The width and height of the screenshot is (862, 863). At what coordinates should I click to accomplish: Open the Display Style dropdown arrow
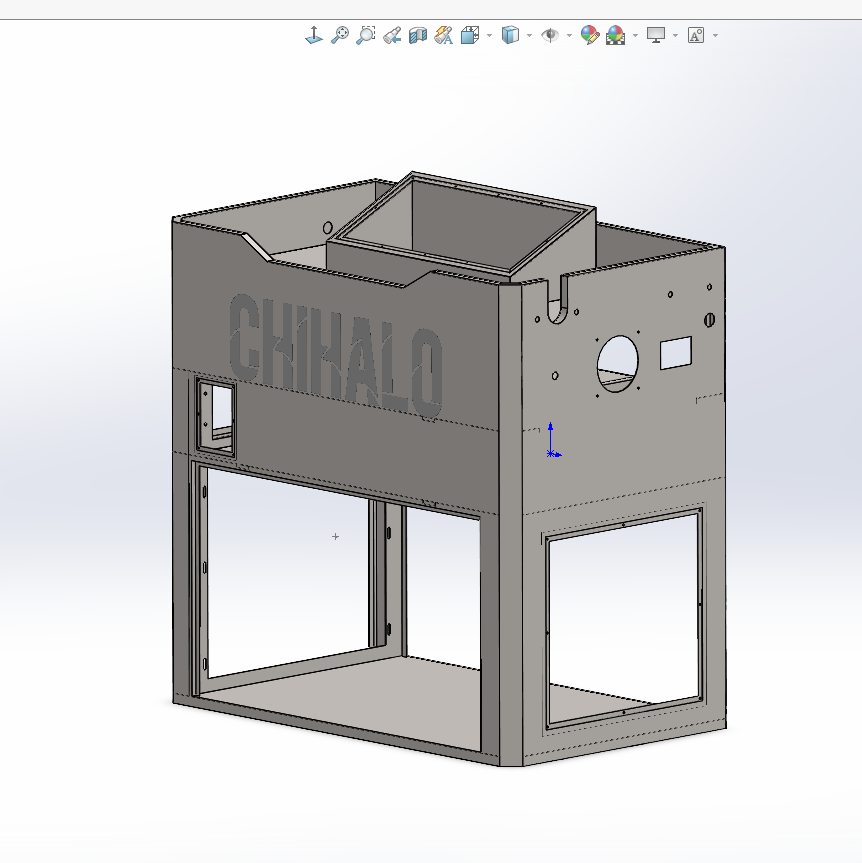(529, 36)
